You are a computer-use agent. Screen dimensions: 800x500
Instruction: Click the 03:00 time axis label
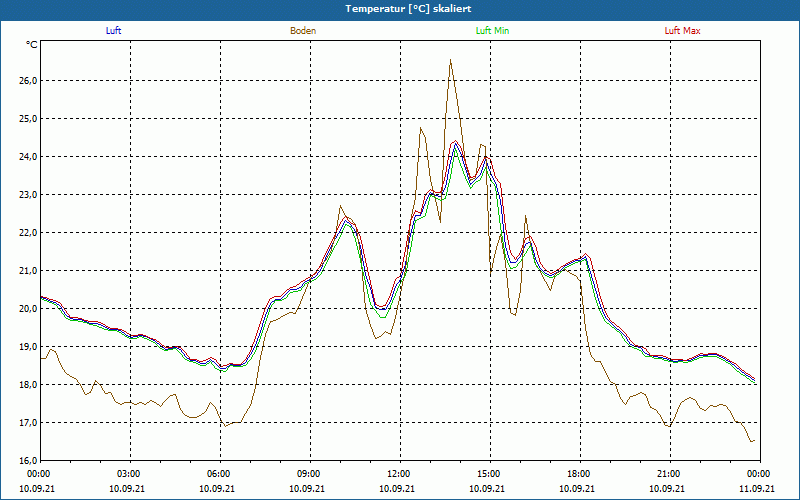pyautogui.click(x=130, y=474)
